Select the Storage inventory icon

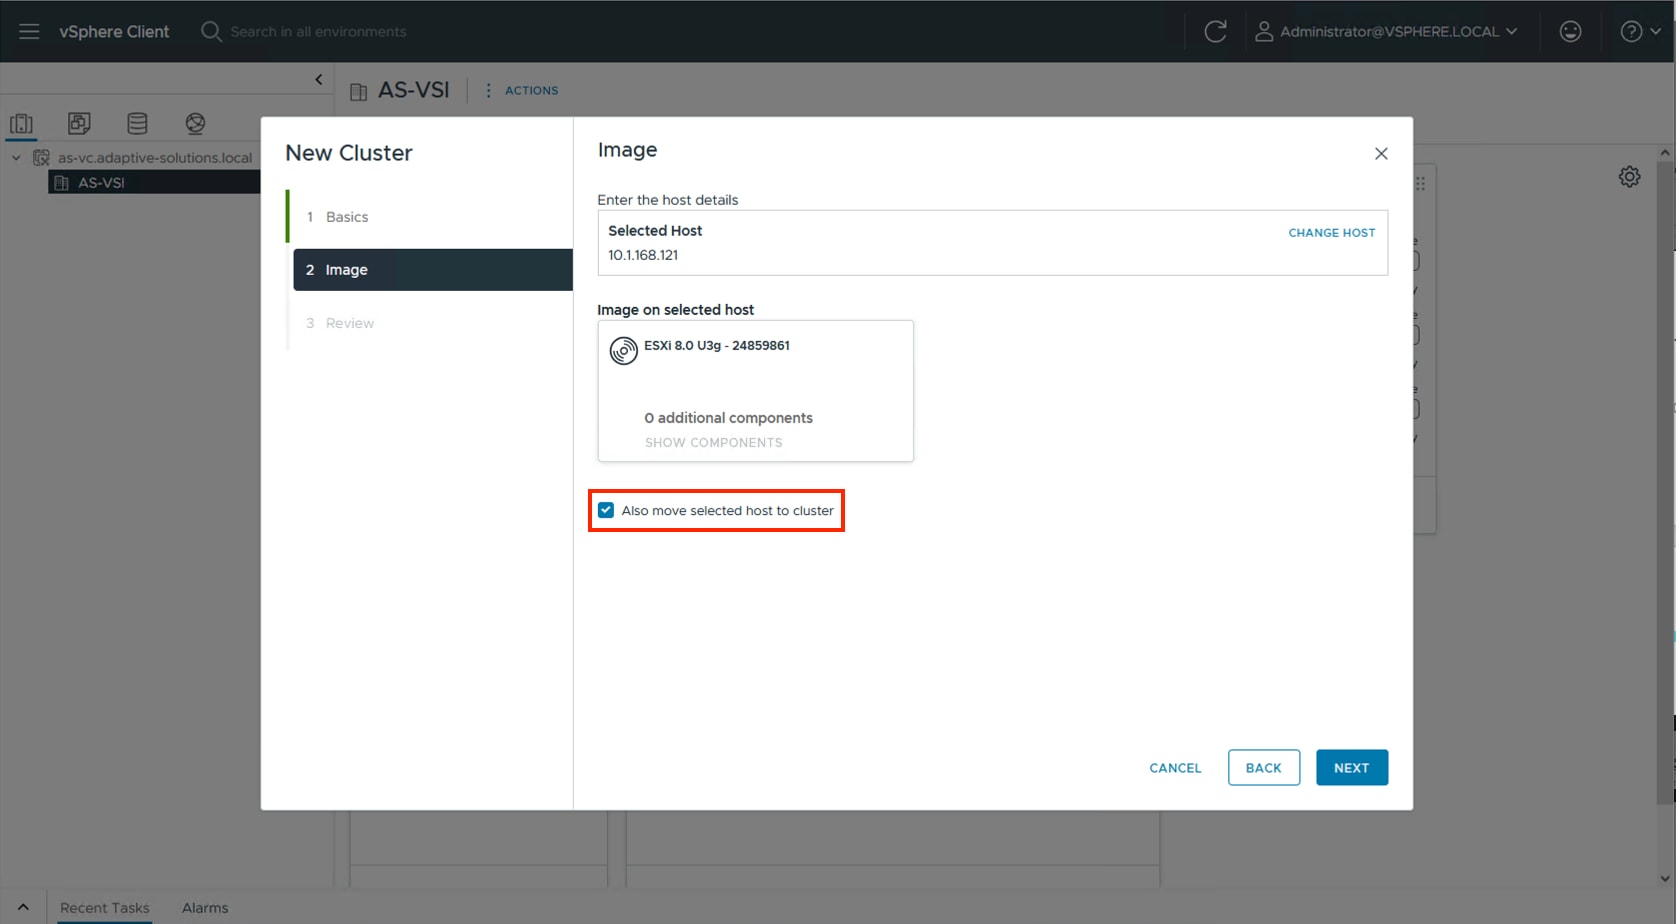[x=137, y=123]
